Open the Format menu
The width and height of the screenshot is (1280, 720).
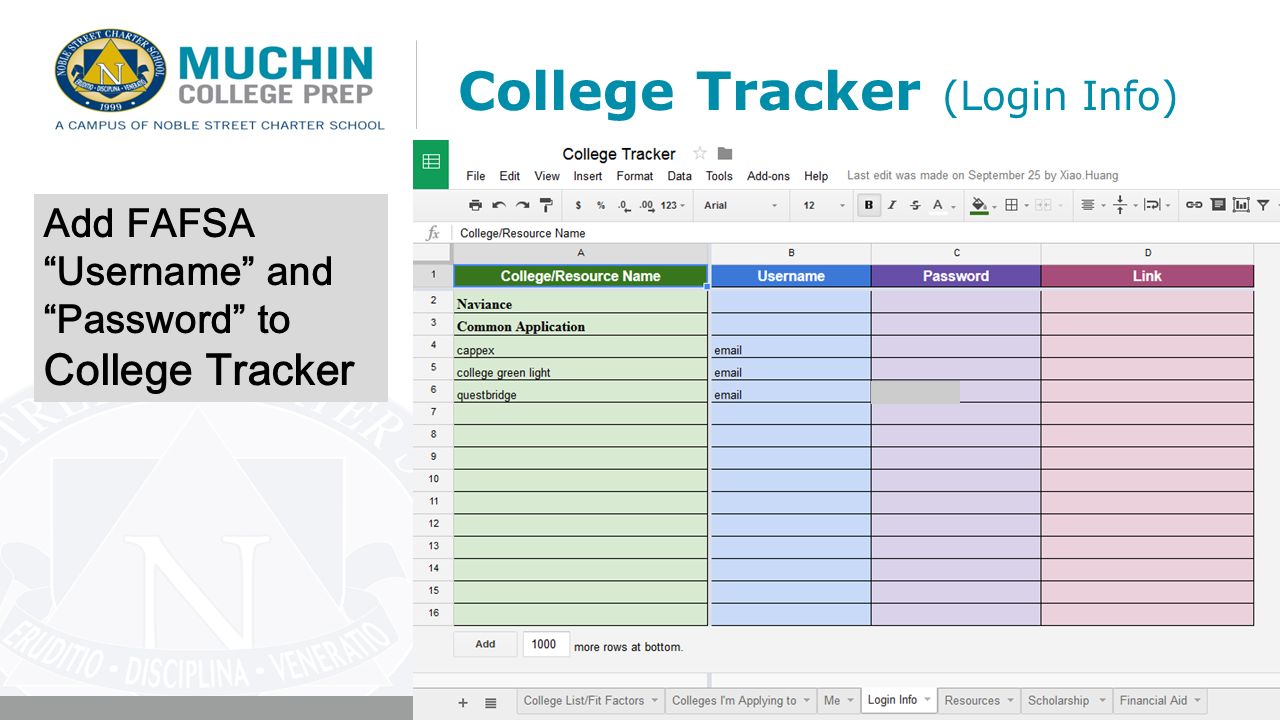[635, 176]
